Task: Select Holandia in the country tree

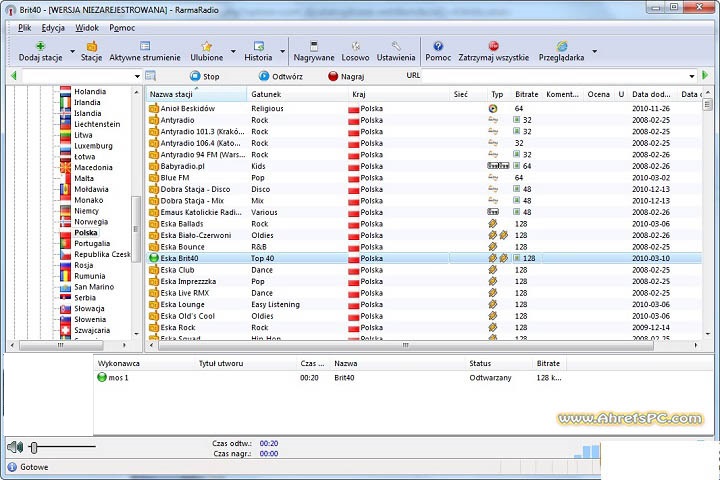Action: click(90, 91)
